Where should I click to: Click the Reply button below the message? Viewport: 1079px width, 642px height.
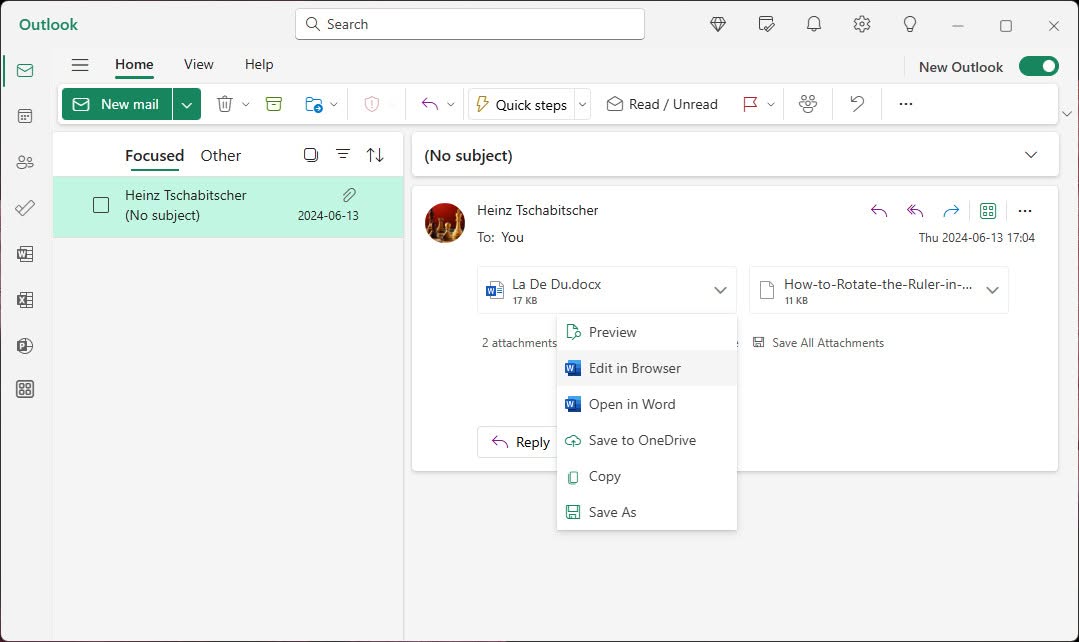pos(519,442)
